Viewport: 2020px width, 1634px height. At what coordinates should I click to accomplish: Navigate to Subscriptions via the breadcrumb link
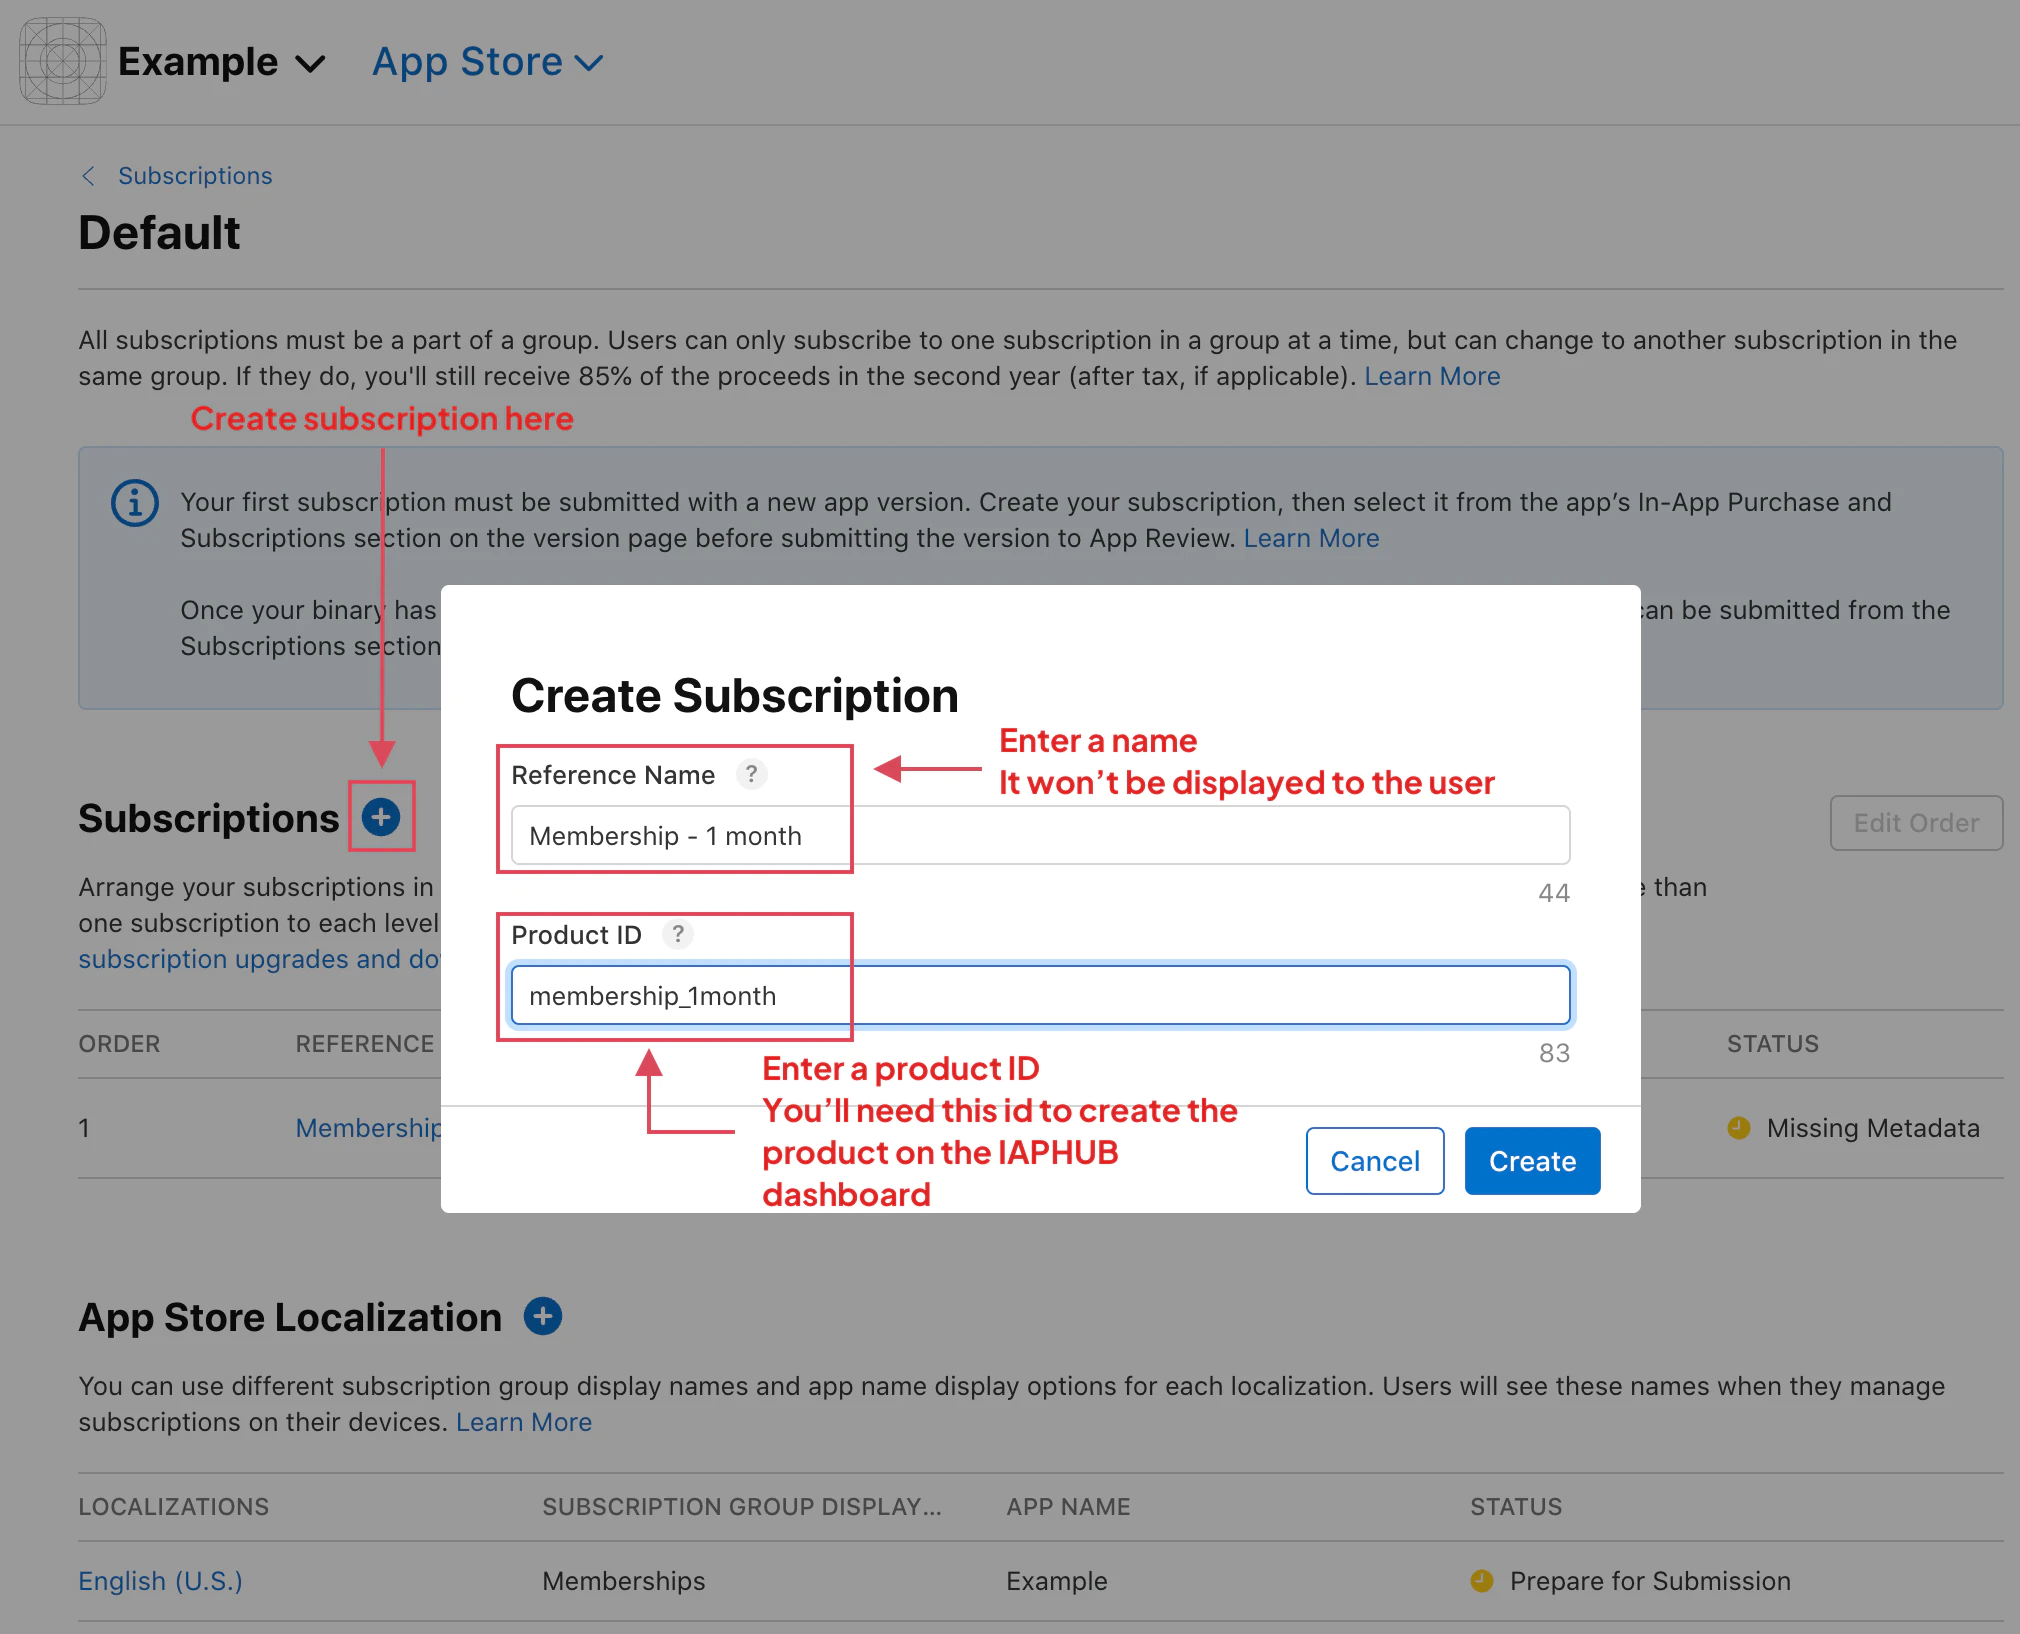tap(195, 176)
